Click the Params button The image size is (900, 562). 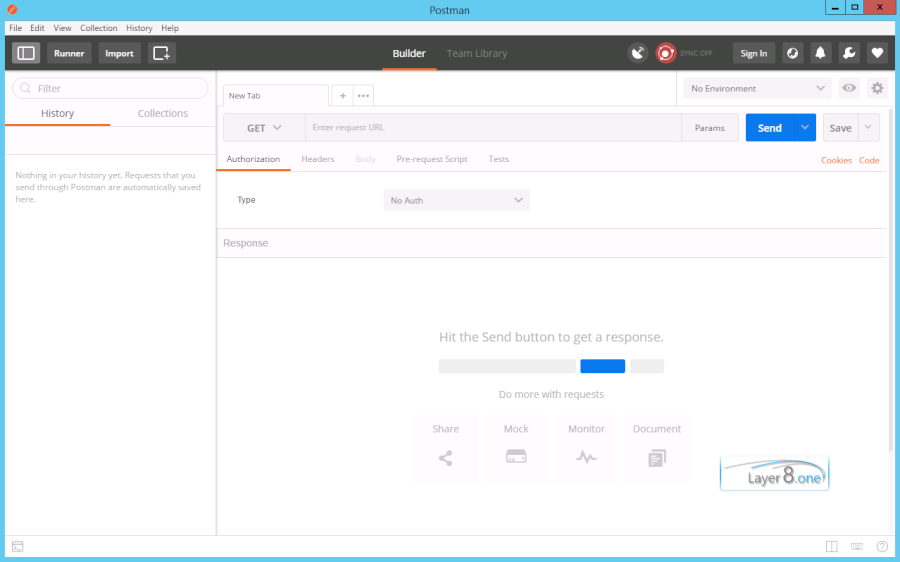709,127
